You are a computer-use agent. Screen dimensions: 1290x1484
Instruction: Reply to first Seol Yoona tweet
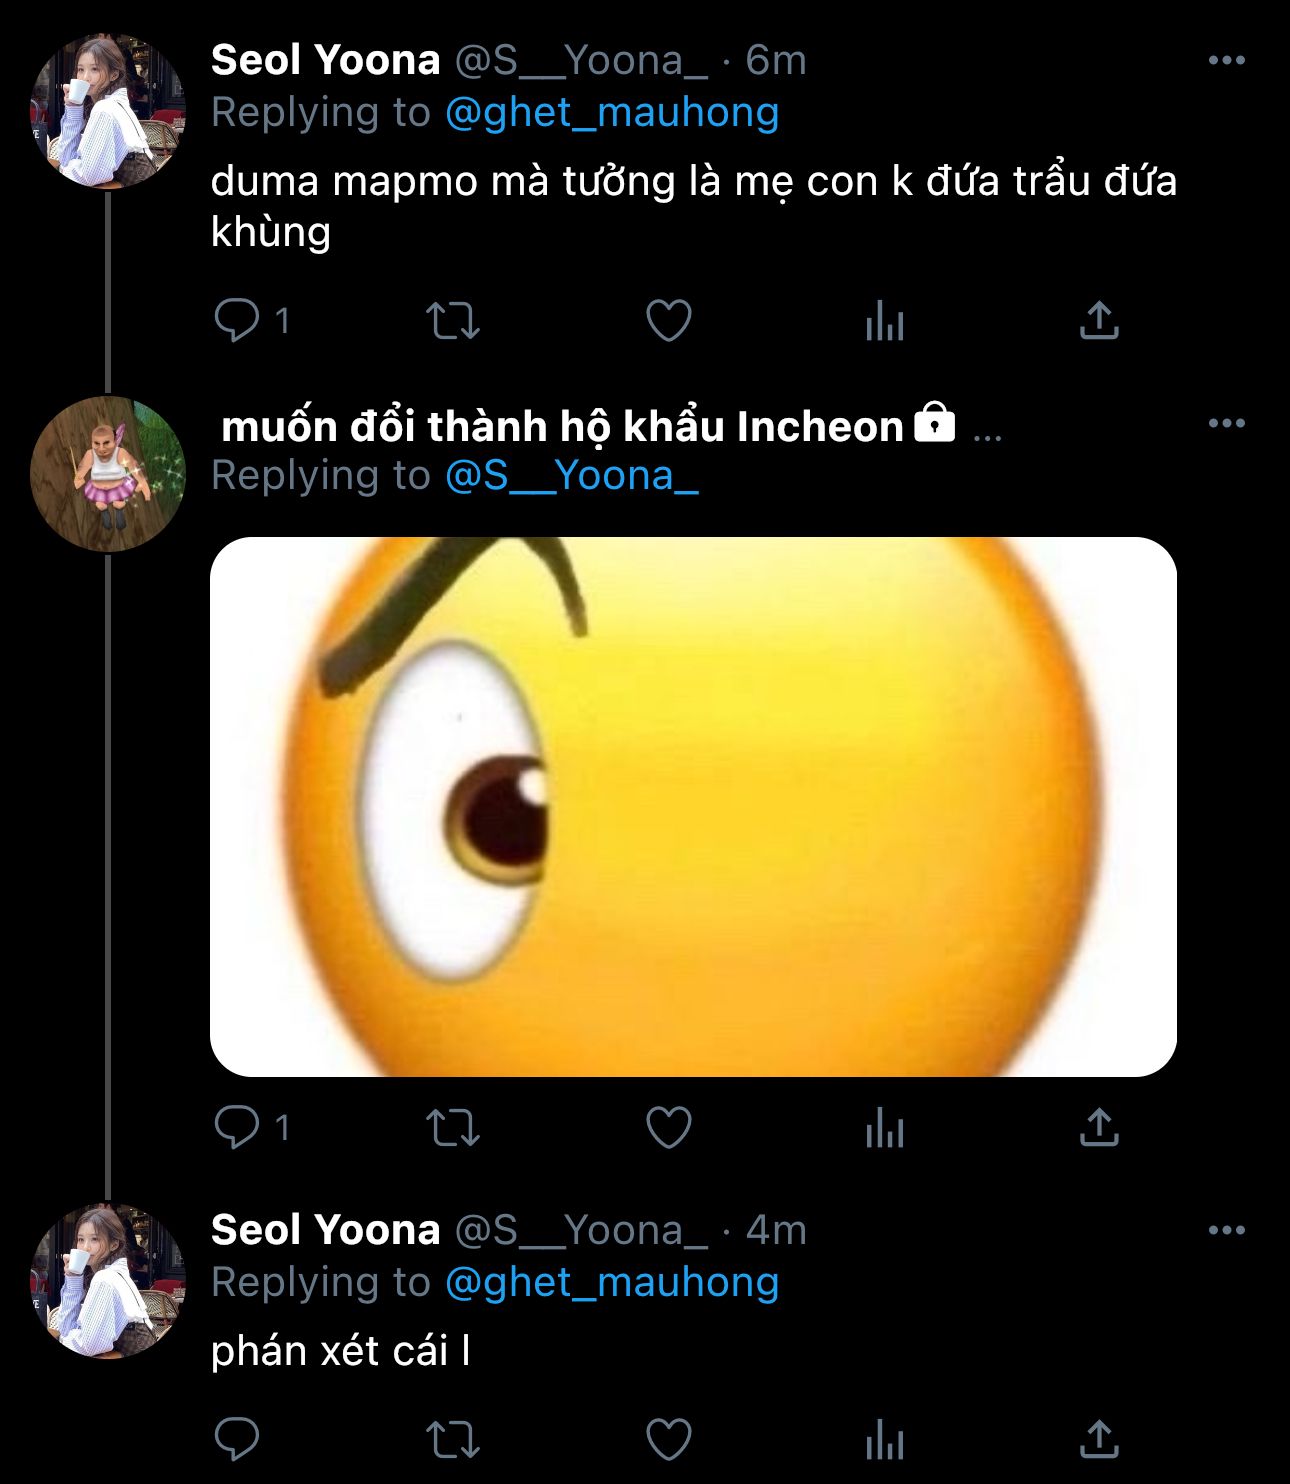(x=237, y=321)
